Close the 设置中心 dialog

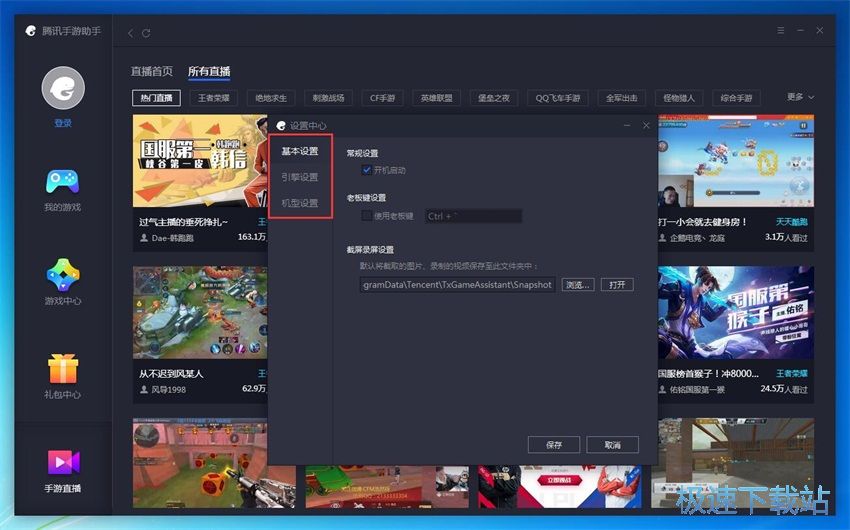646,125
